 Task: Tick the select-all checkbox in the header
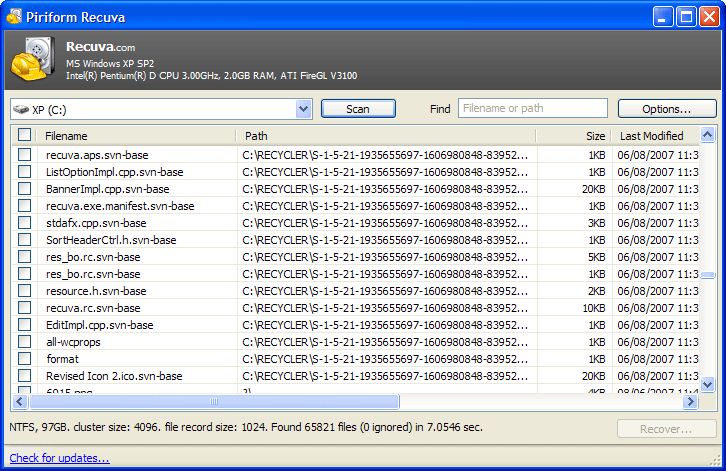click(x=25, y=135)
